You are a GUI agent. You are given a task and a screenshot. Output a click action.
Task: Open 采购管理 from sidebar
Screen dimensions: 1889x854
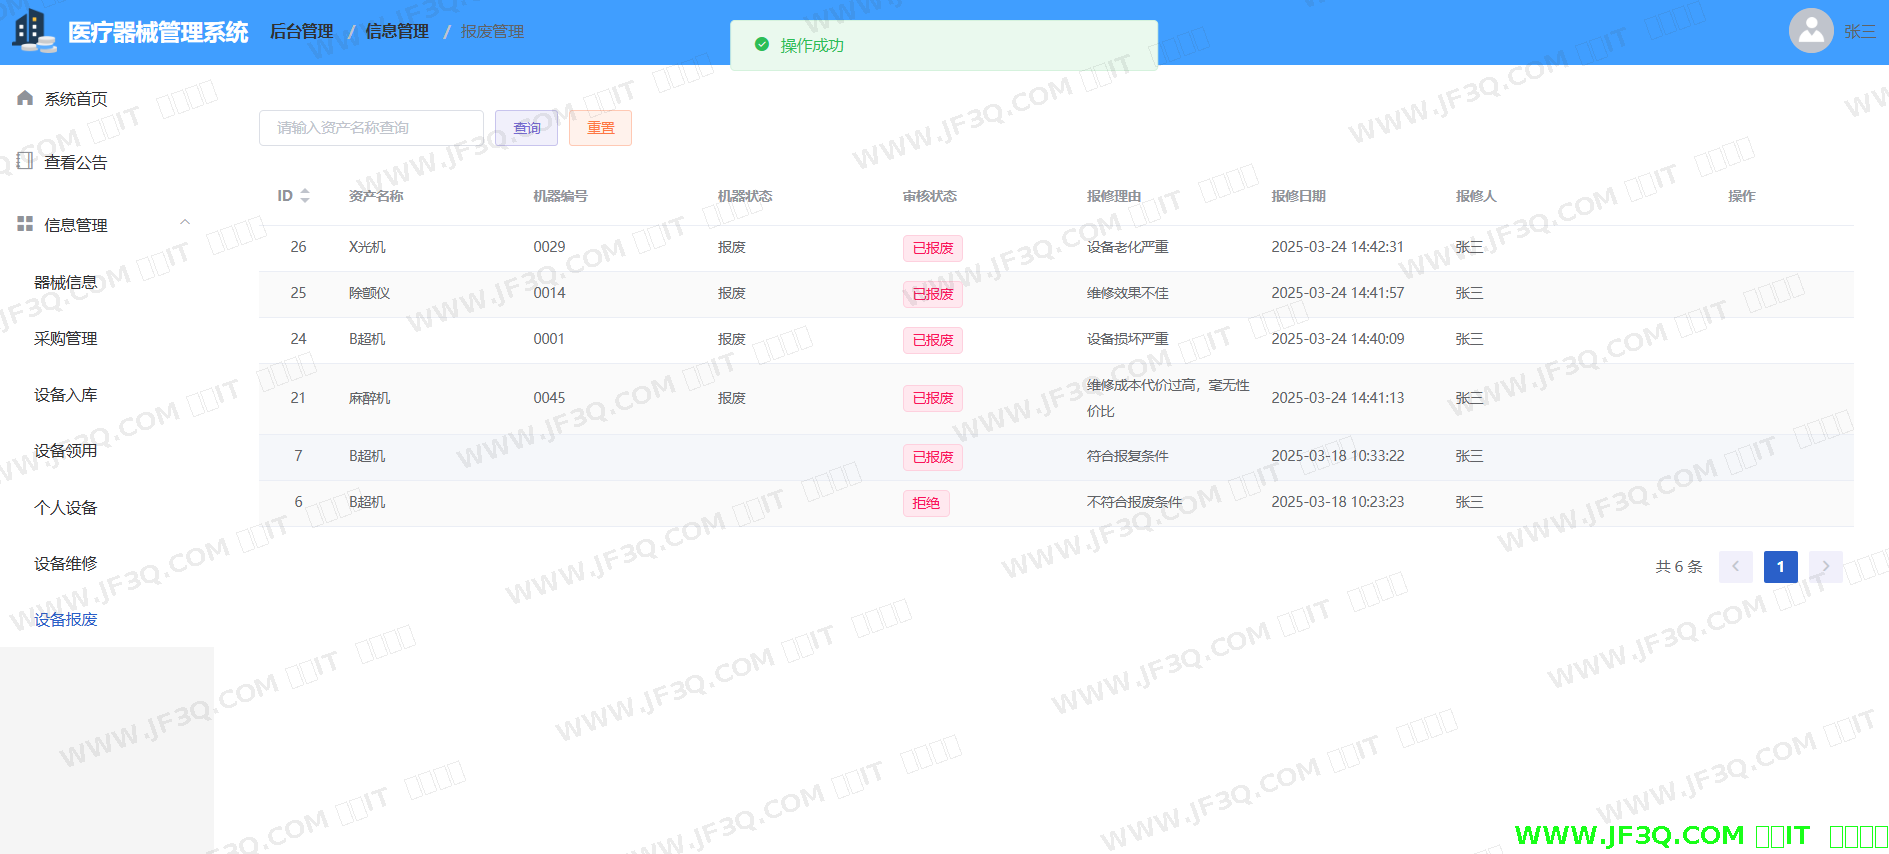point(66,339)
